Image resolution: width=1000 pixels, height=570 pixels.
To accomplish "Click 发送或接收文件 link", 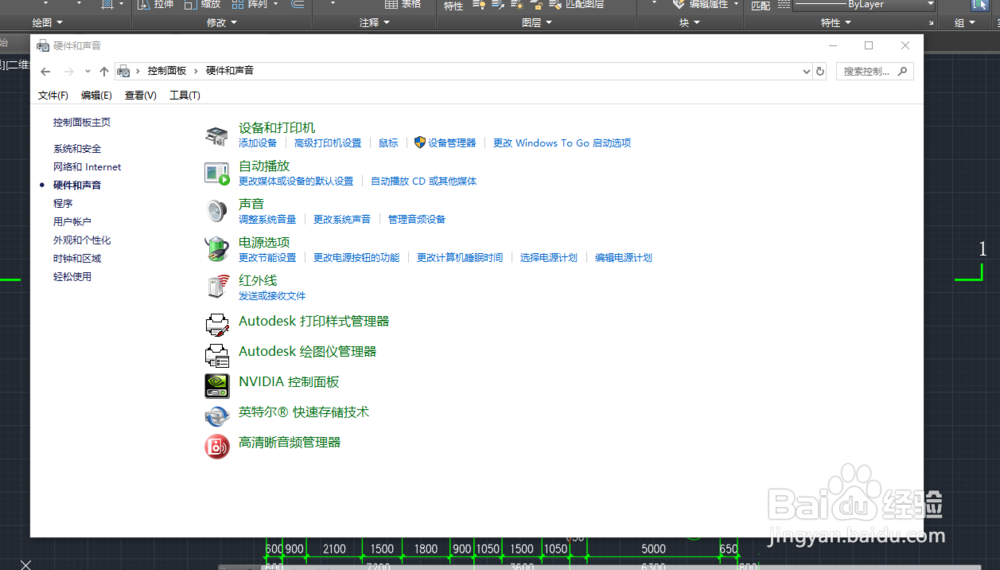I will click(272, 296).
